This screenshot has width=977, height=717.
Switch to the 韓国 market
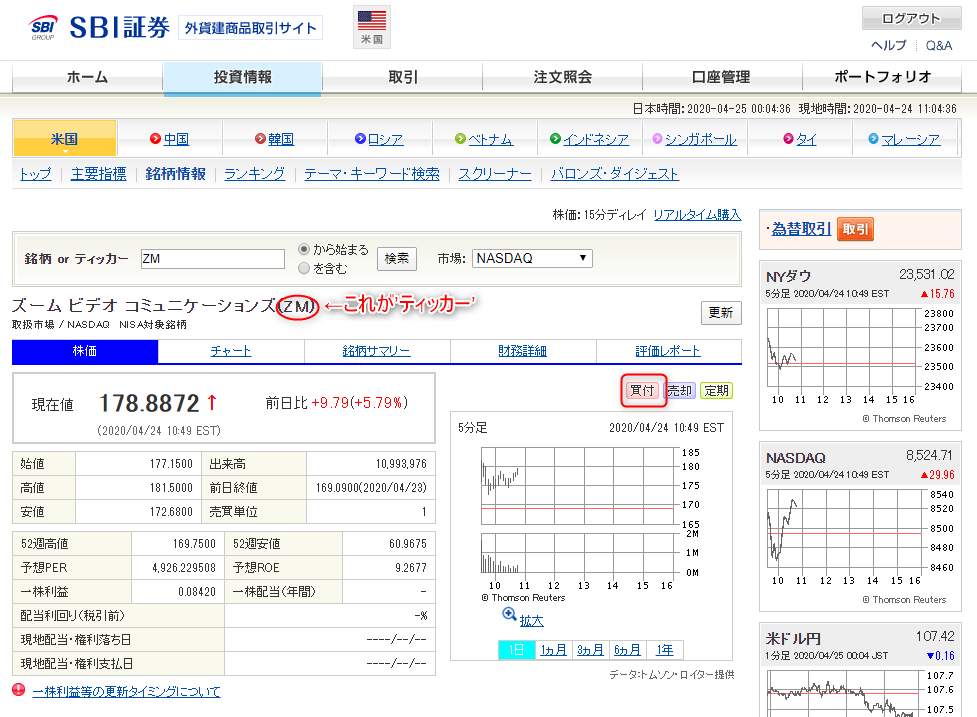(x=280, y=140)
